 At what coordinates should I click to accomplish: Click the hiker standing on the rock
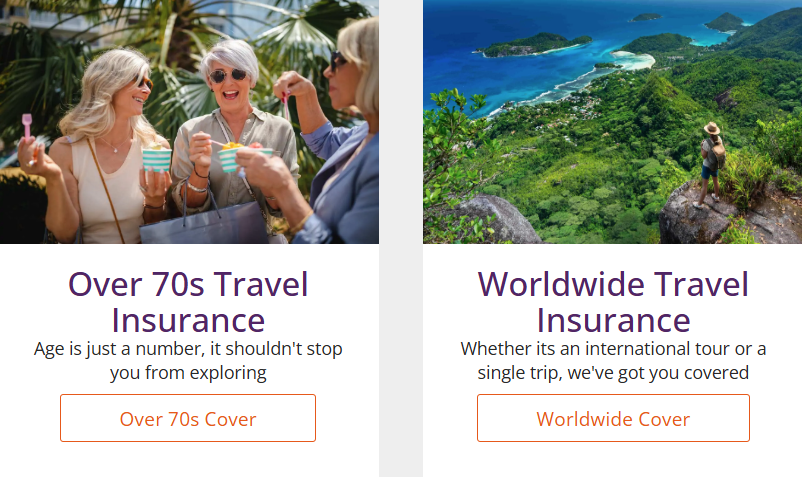click(x=710, y=165)
